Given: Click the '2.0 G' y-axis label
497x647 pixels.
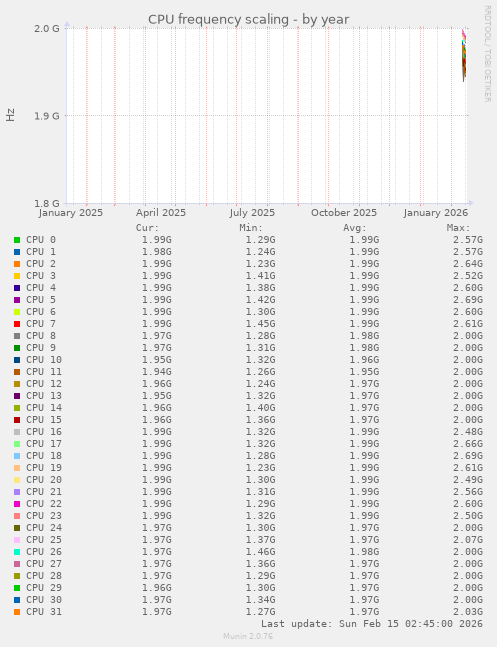Looking at the screenshot, I should coord(47,28).
